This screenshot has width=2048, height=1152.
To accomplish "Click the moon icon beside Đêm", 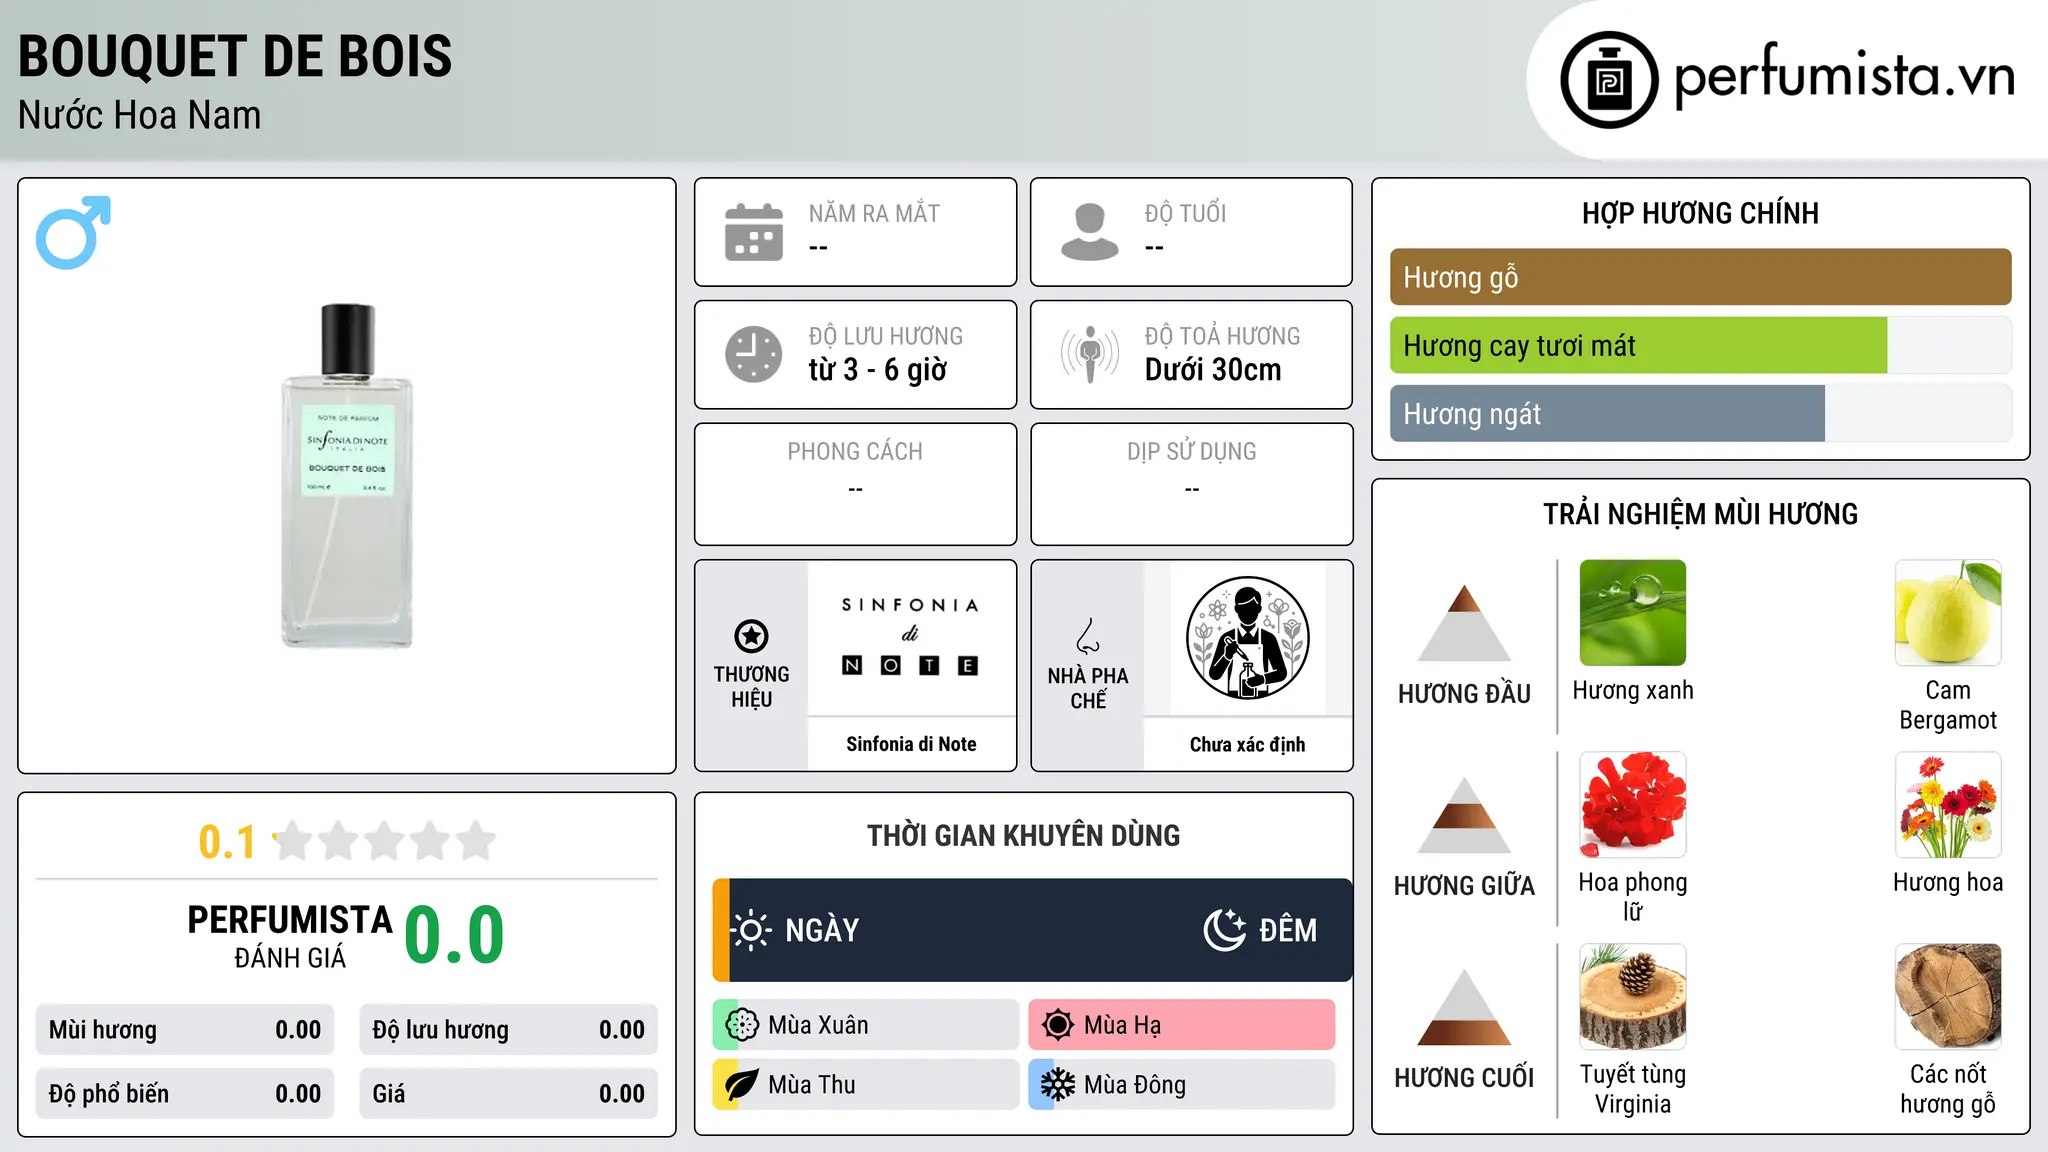I will 1224,930.
